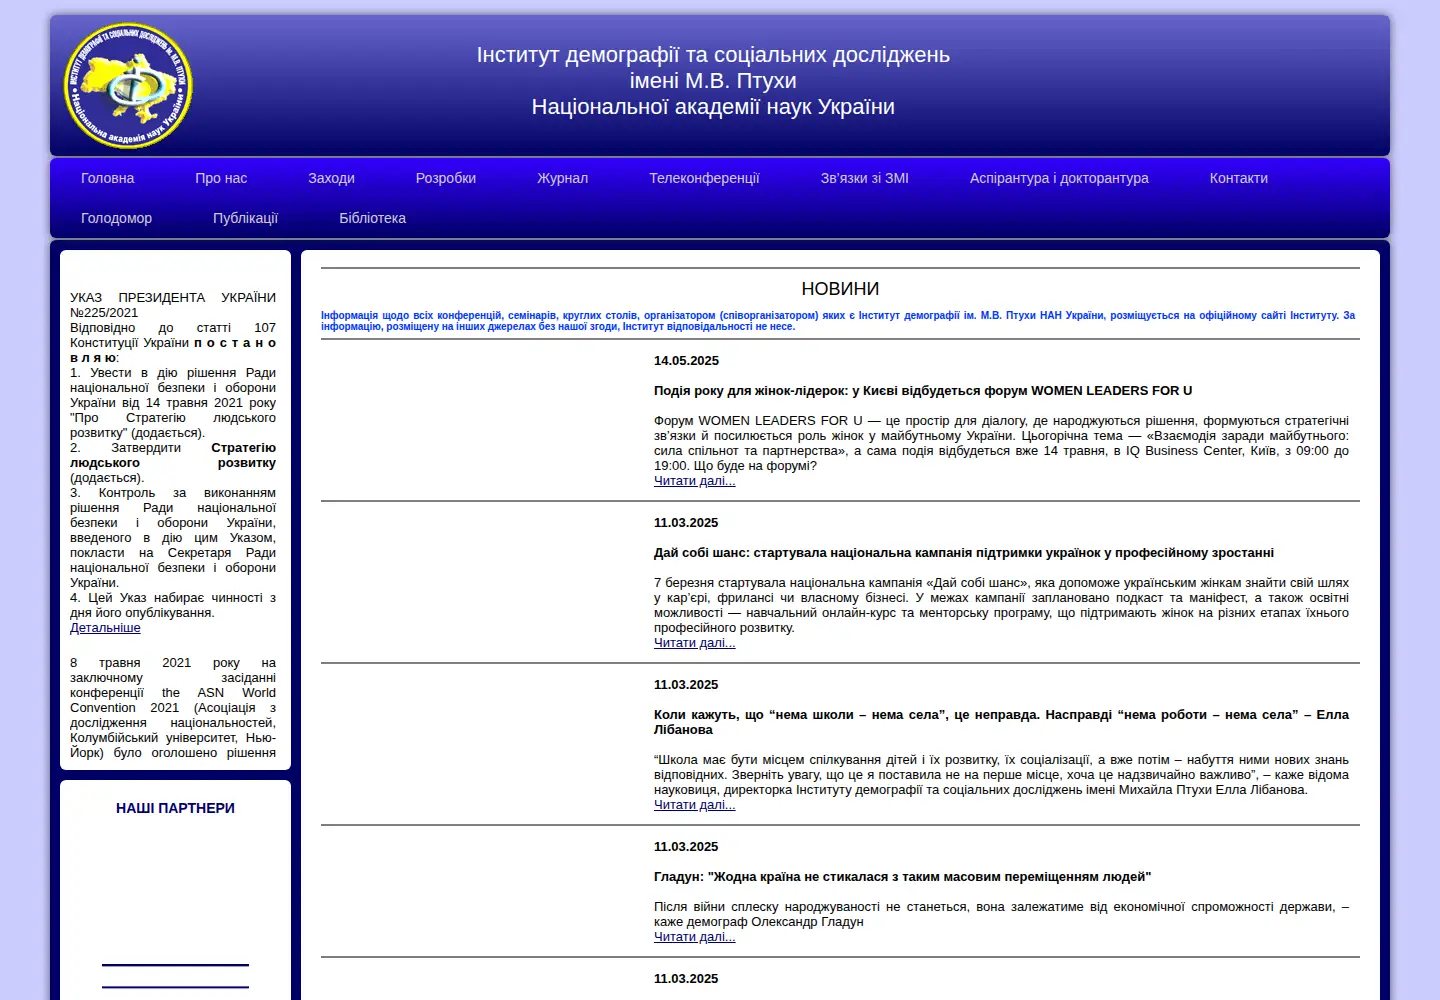Open the Контакти page
This screenshot has width=1440, height=1000.
[1238, 178]
